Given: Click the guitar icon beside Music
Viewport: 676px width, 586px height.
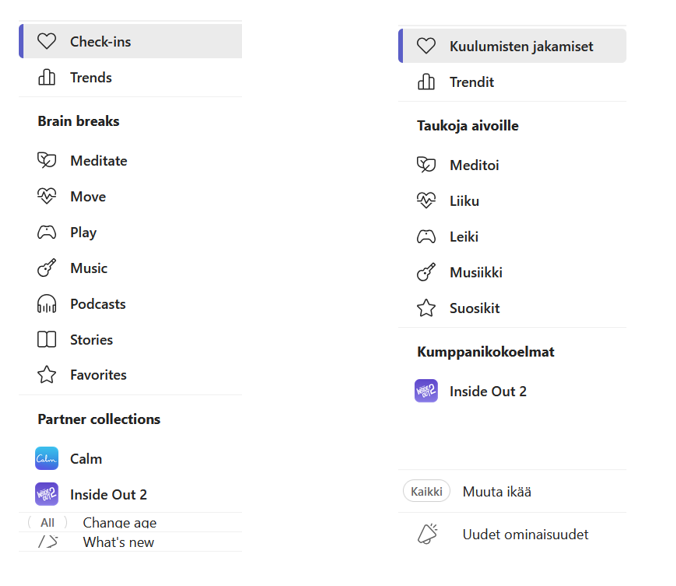Looking at the screenshot, I should click(x=47, y=269).
